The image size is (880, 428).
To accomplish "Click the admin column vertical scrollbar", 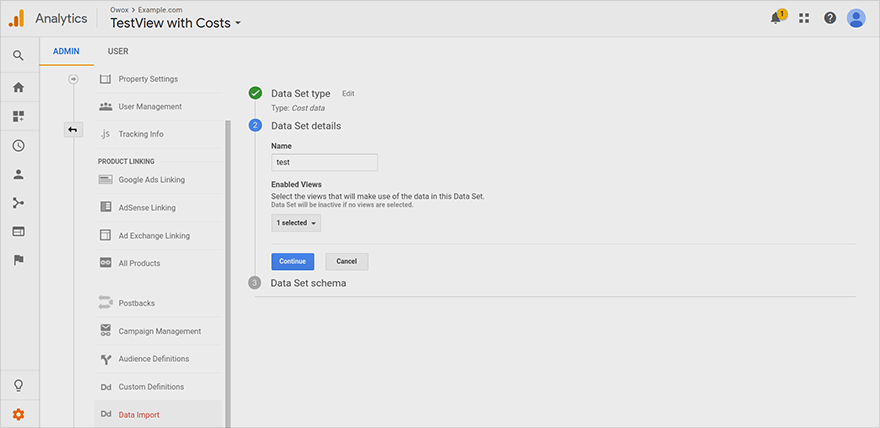I will tap(227, 274).
